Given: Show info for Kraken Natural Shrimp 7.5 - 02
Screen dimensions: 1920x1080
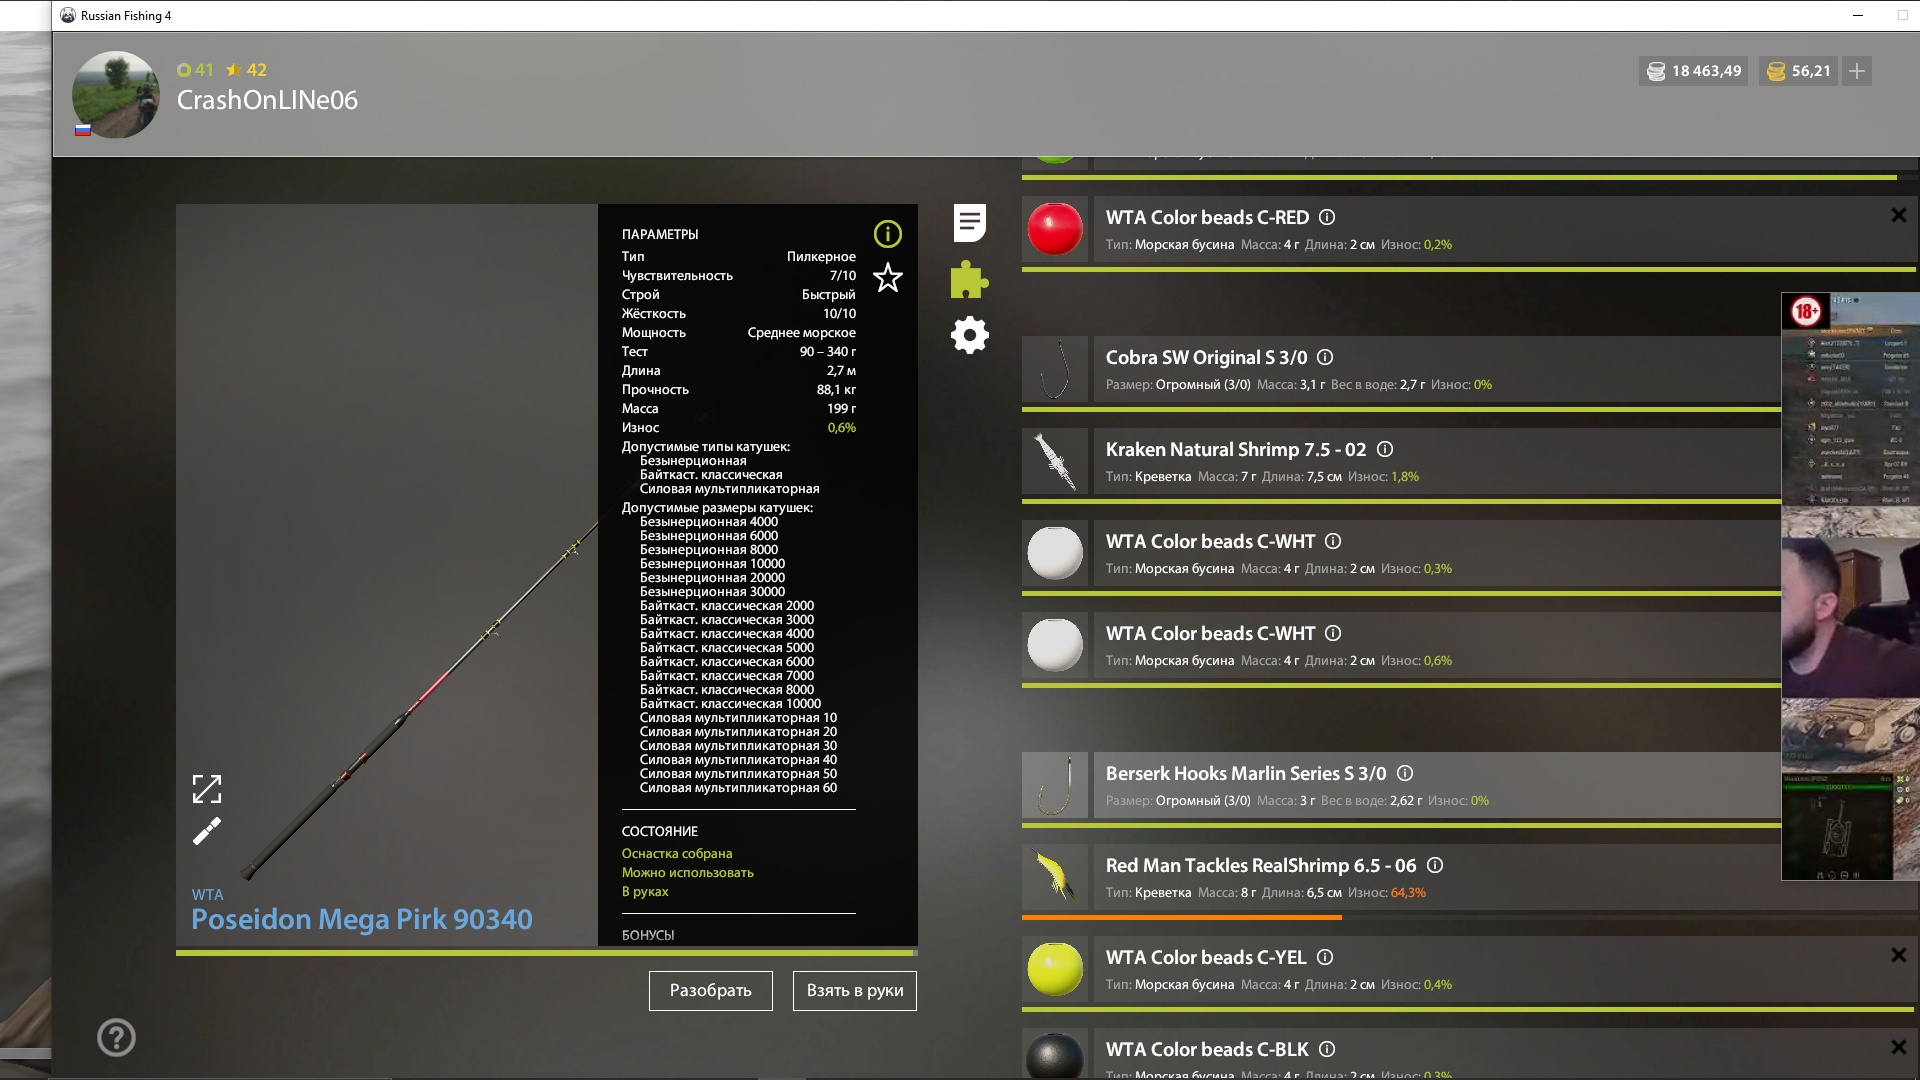Looking at the screenshot, I should click(1385, 449).
